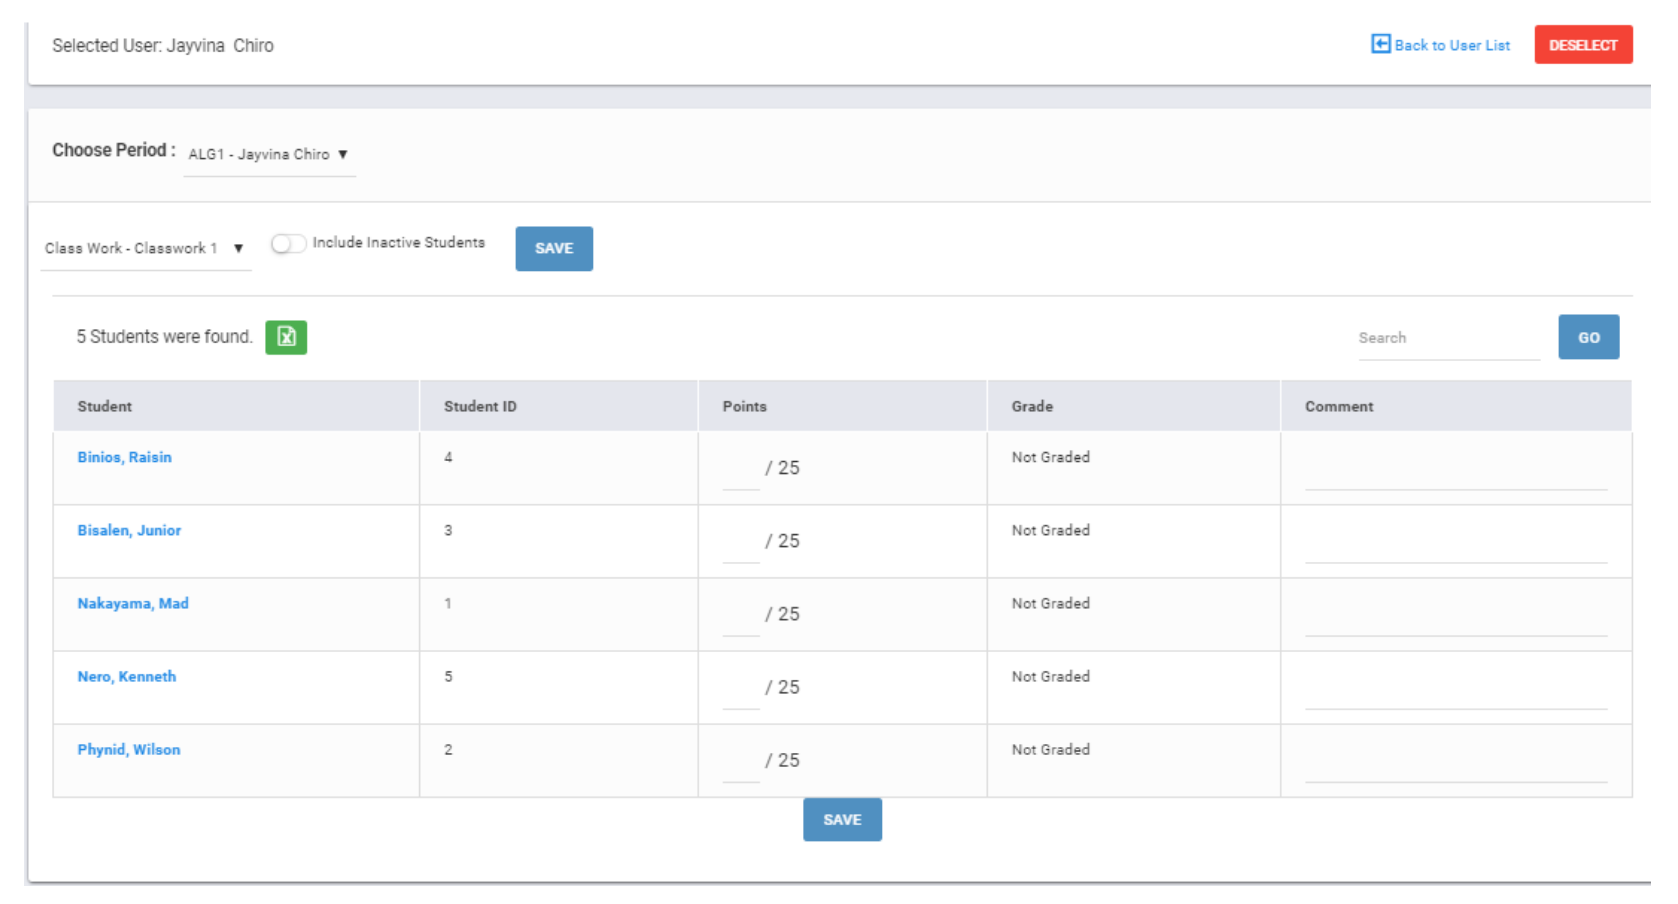Click comment field for Phynid, Wilson
The height and width of the screenshot is (904, 1678).
[x=1455, y=764]
